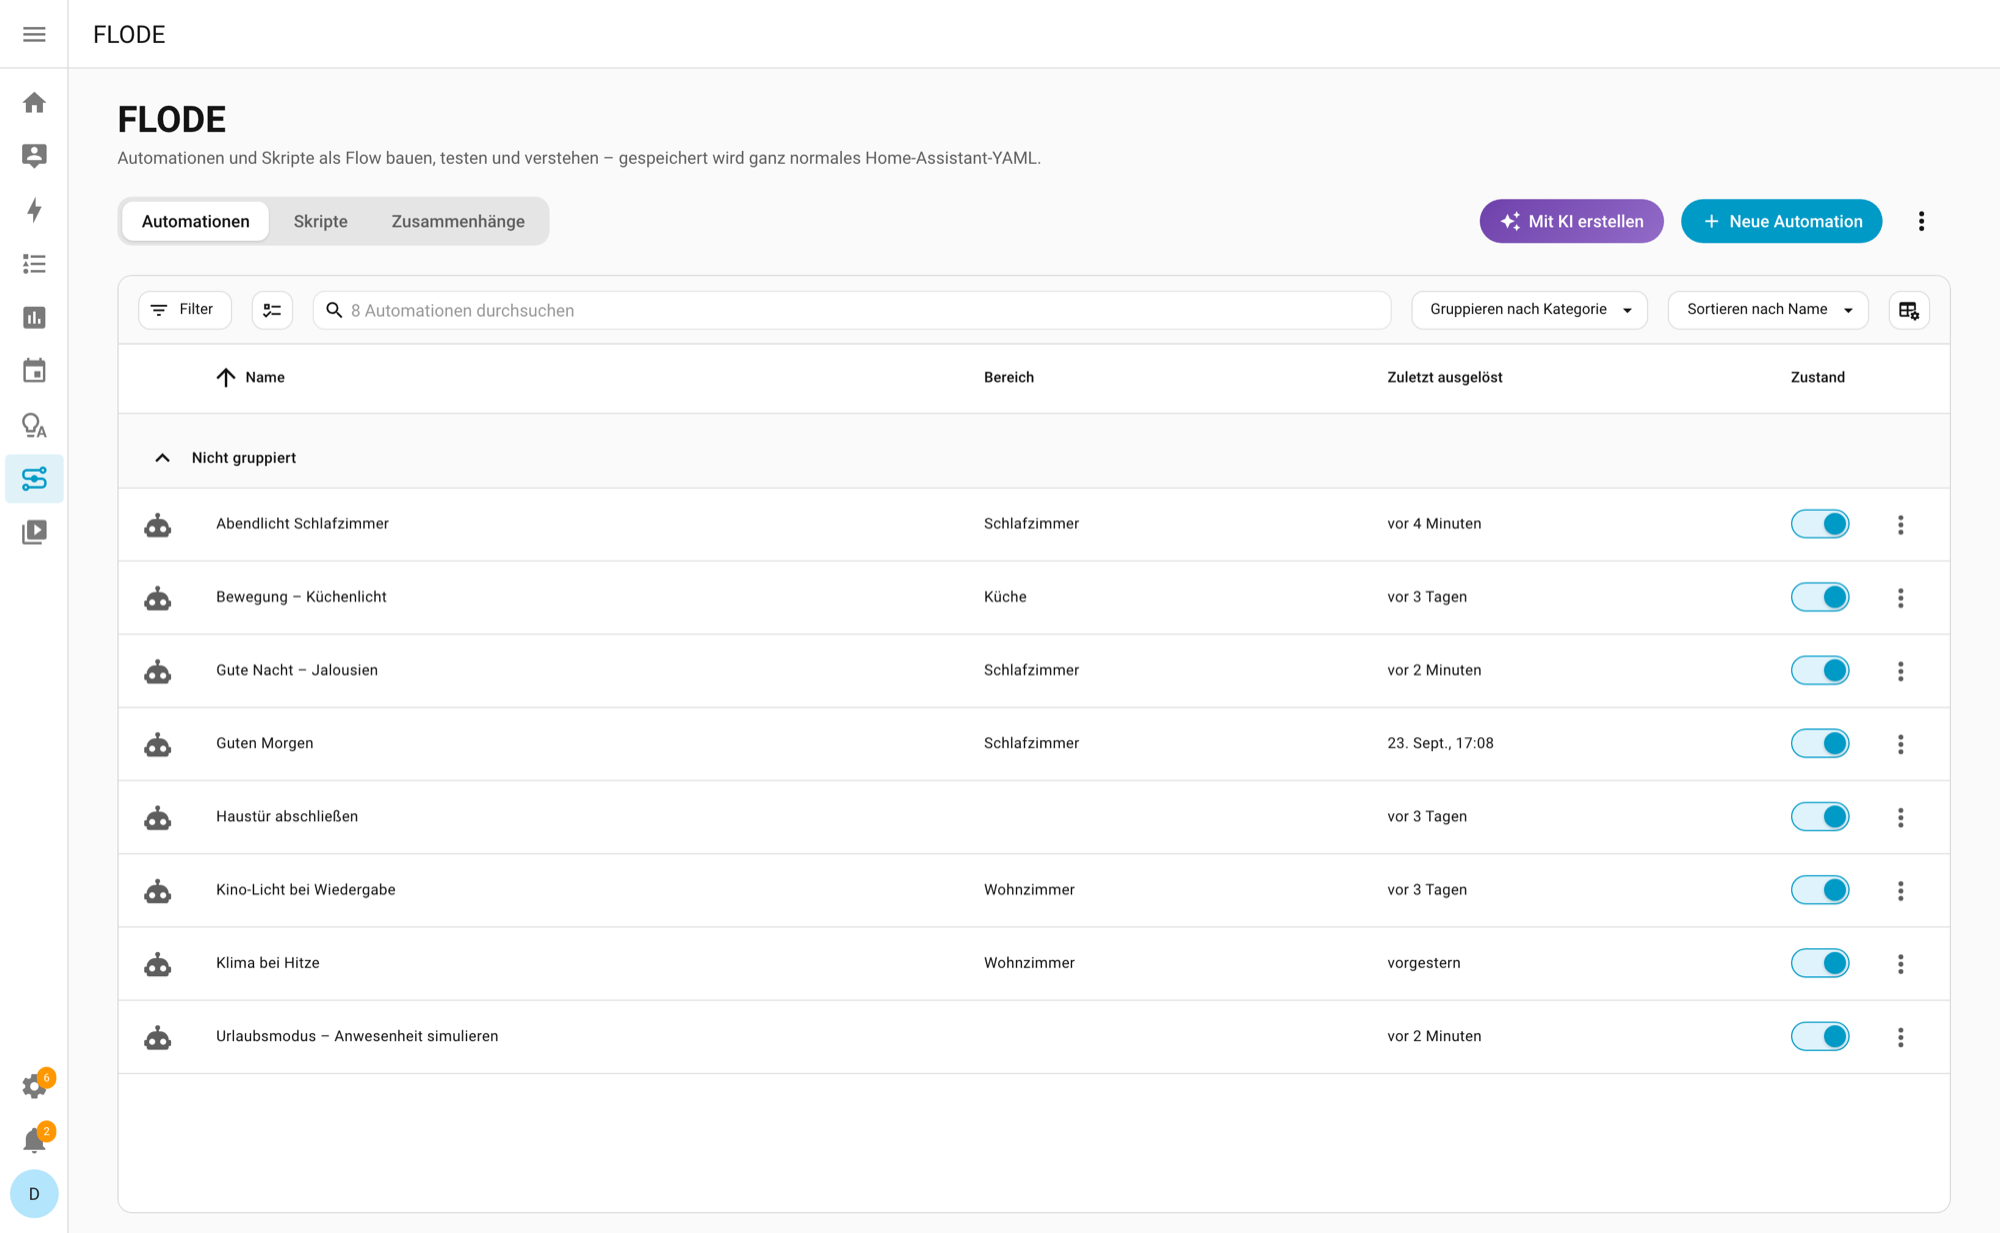This screenshot has width=2000, height=1233.
Task: Open the Calendar icon in sidebar
Action: pyautogui.click(x=34, y=371)
